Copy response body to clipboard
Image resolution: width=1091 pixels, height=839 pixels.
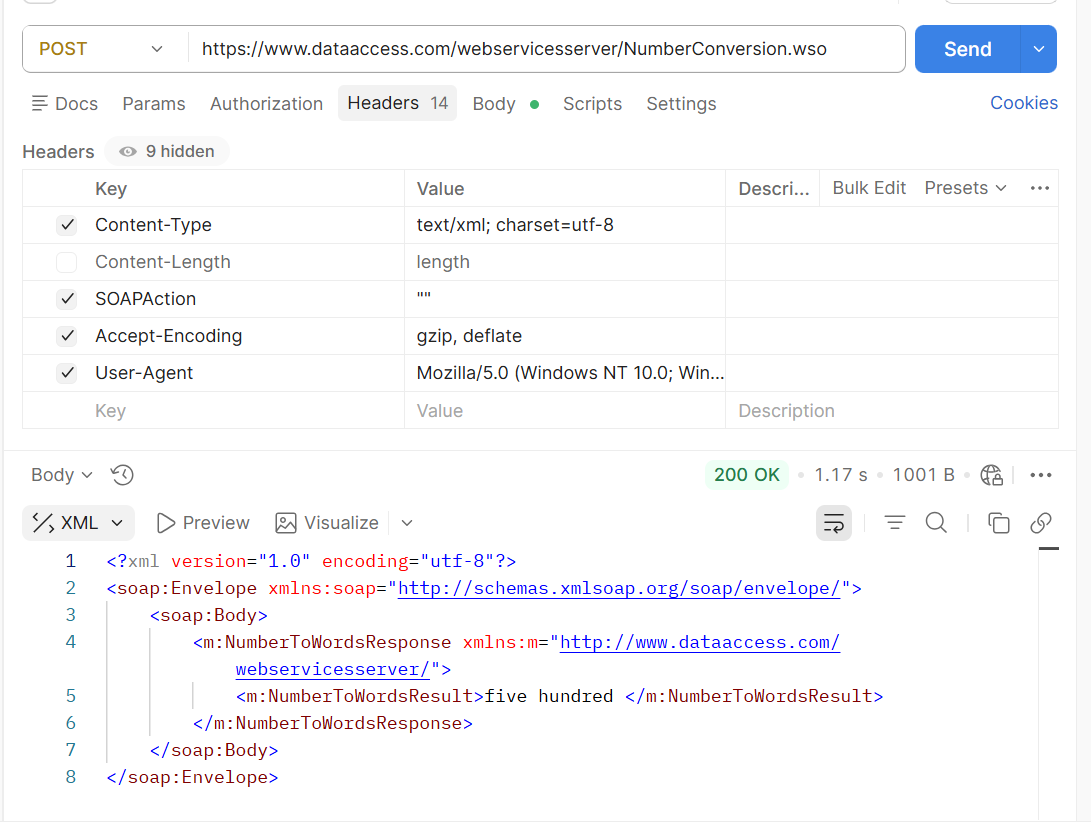998,522
